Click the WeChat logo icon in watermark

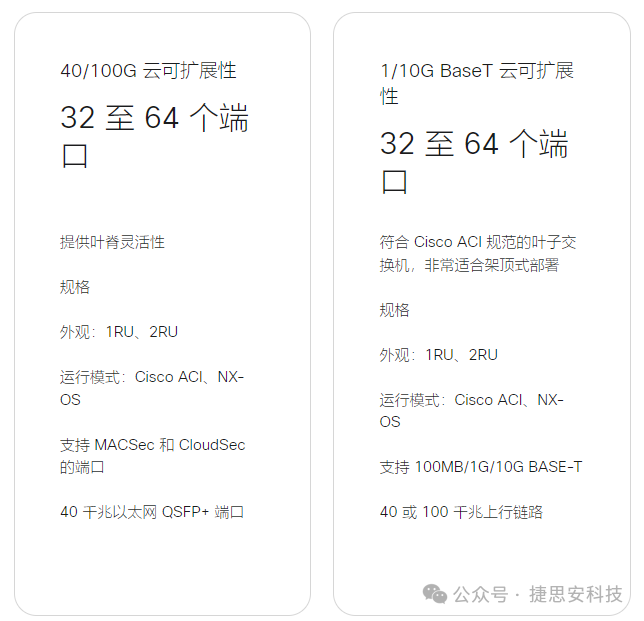click(x=435, y=594)
